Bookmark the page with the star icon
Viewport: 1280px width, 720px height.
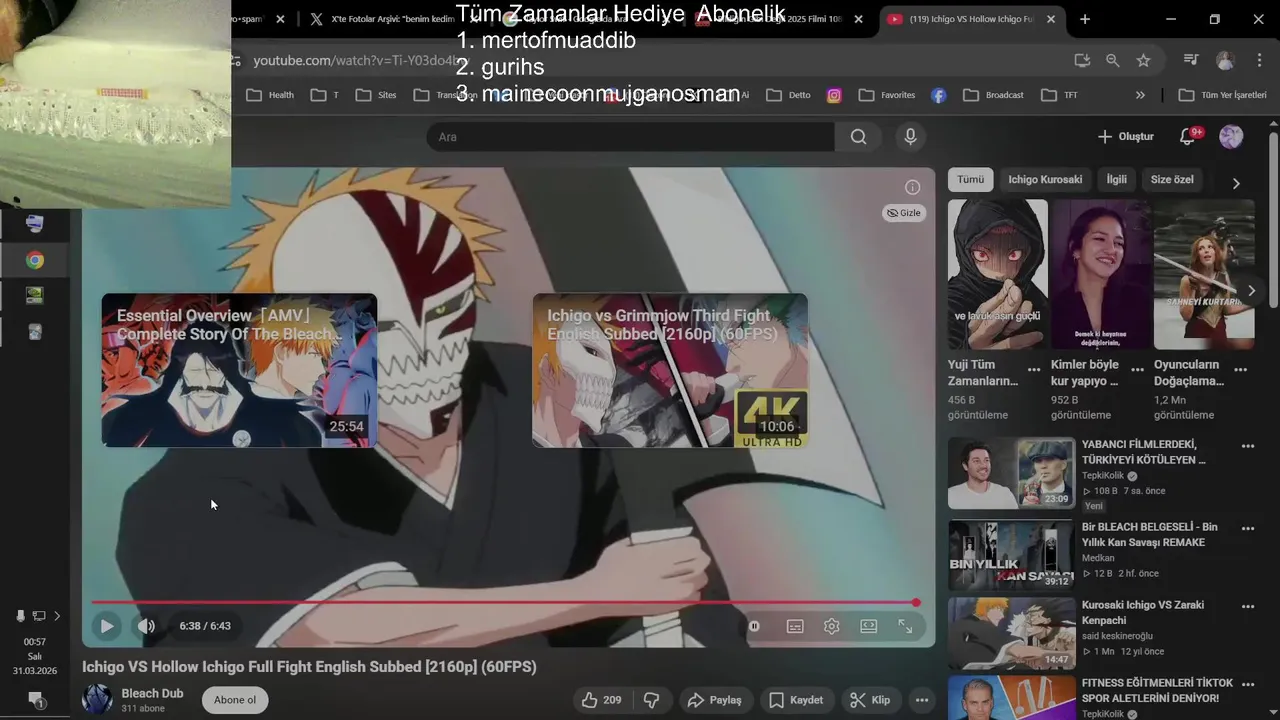click(1143, 61)
